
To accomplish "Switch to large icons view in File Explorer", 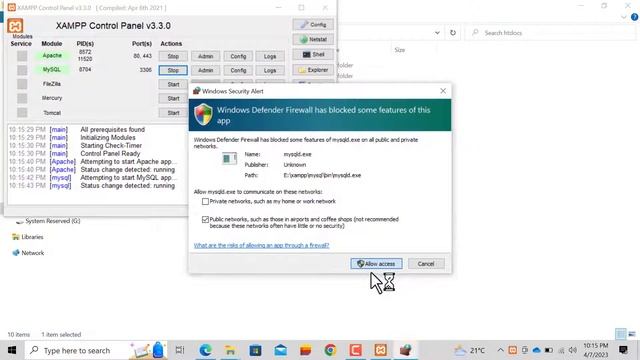I will tap(632, 334).
